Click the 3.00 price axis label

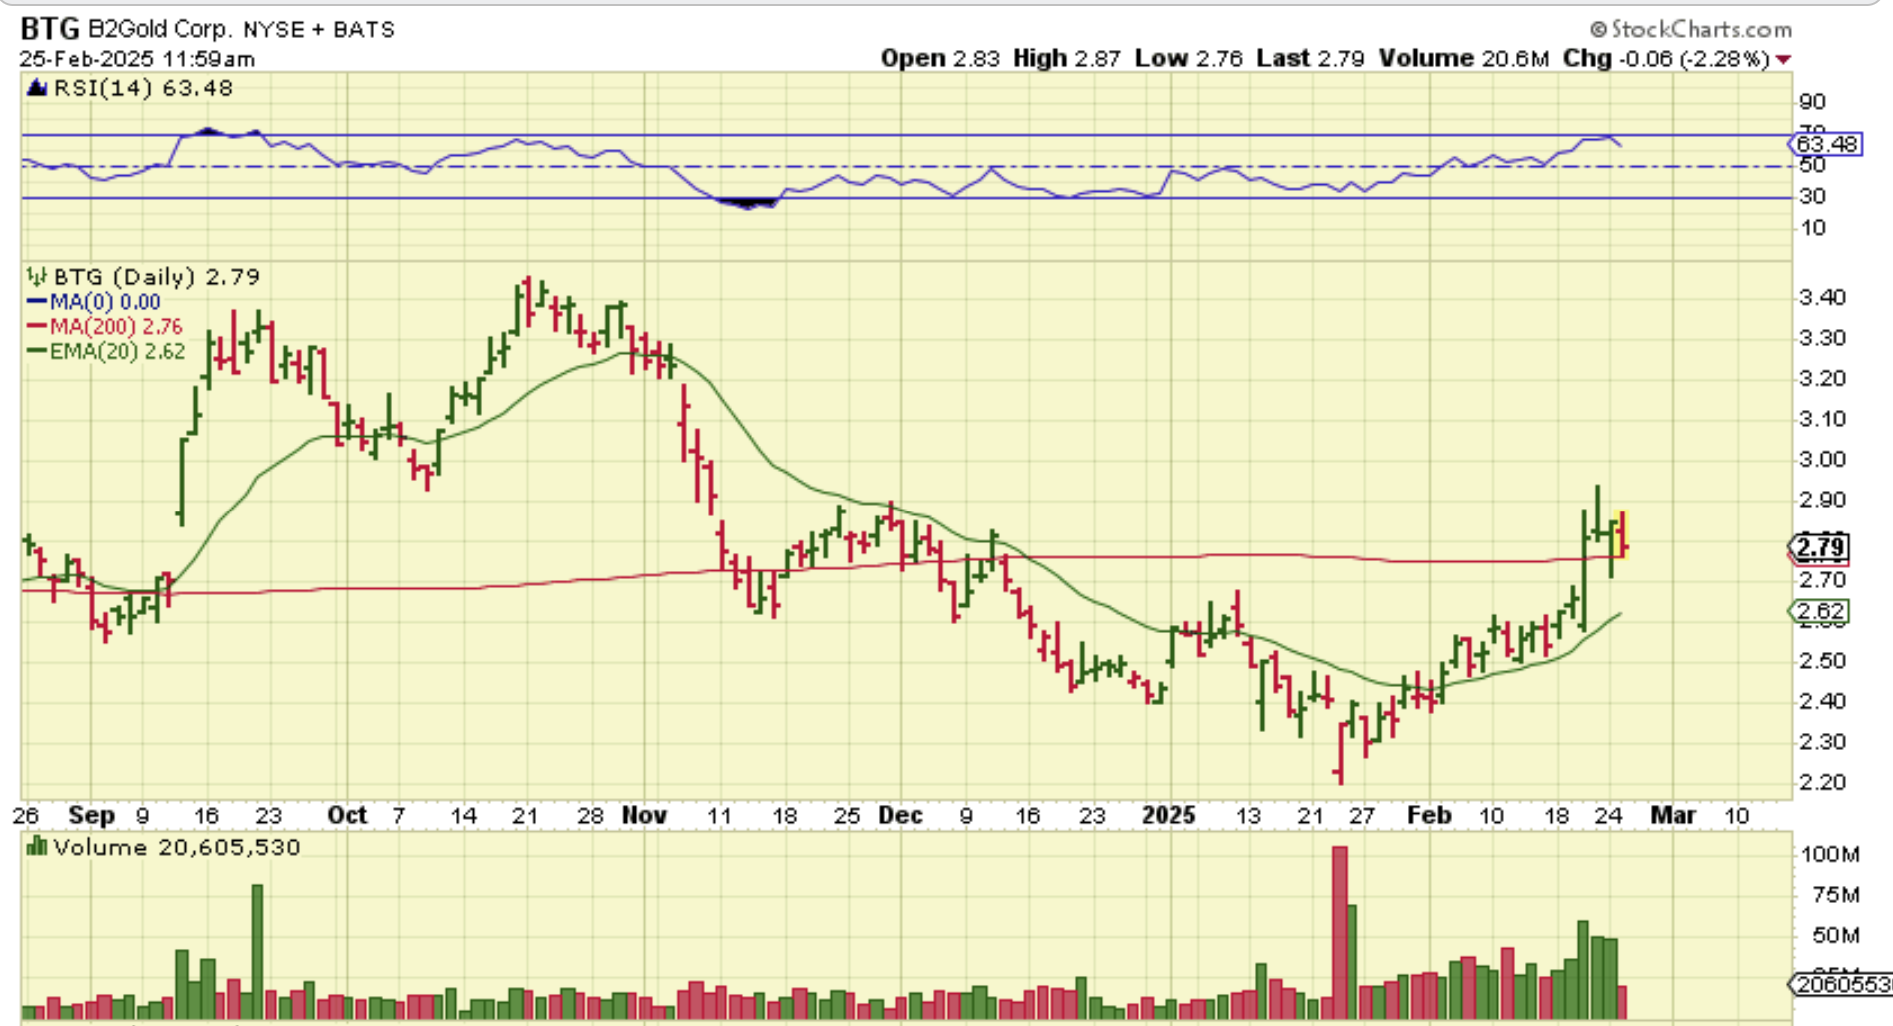point(1822,459)
